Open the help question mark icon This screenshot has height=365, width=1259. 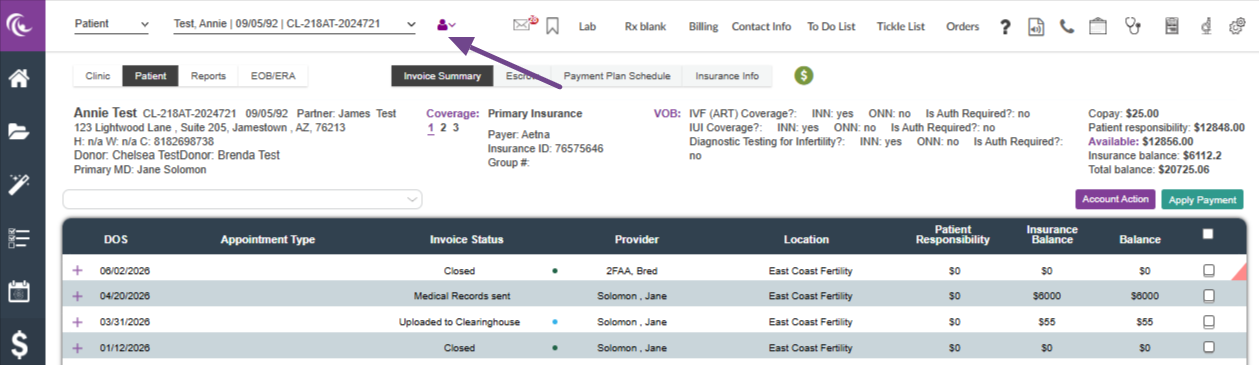(x=1006, y=27)
